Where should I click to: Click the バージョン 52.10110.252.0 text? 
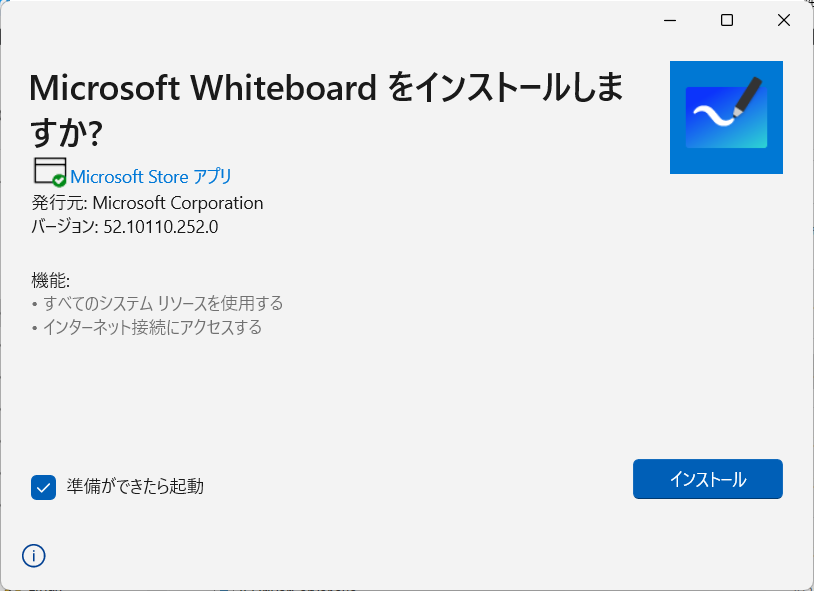click(125, 227)
